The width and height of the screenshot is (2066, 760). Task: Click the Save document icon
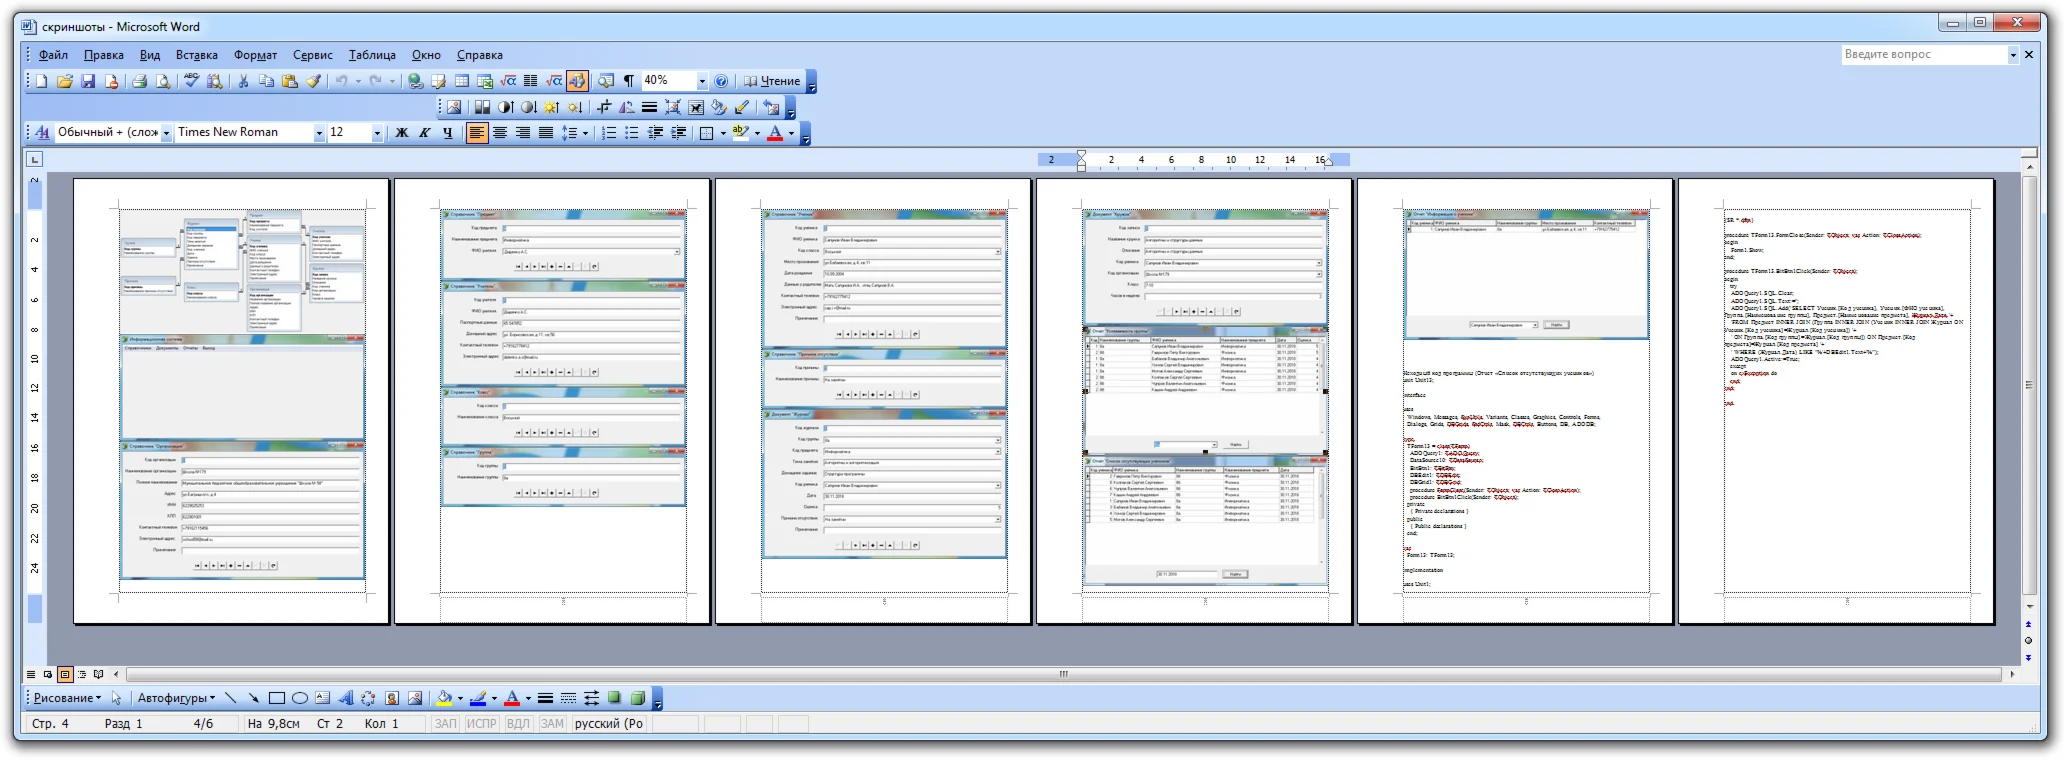(x=88, y=81)
